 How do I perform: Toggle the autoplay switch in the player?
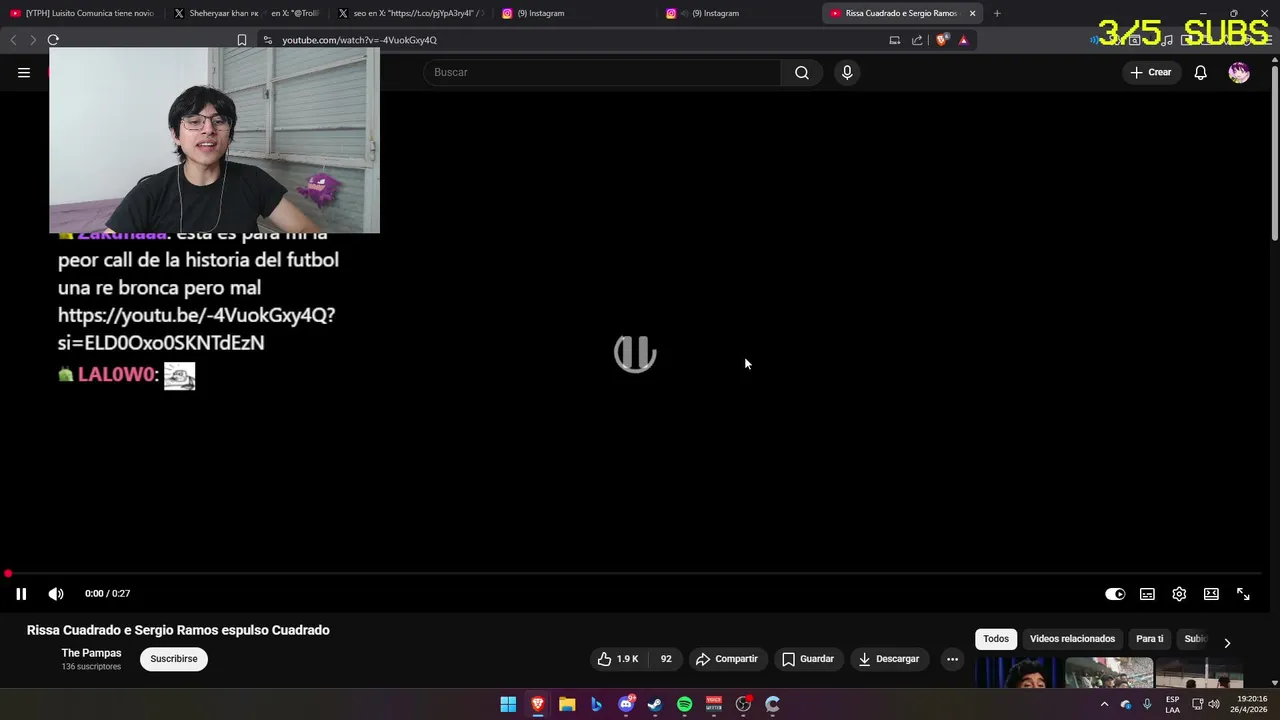[1115, 594]
